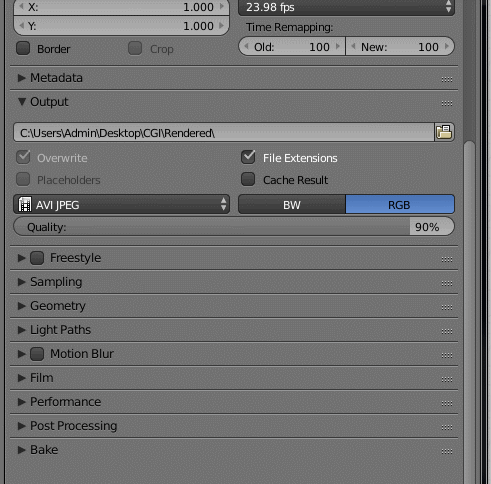The height and width of the screenshot is (484, 491).
Task: Enable the Freestyle checkbox
Action: coord(37,258)
